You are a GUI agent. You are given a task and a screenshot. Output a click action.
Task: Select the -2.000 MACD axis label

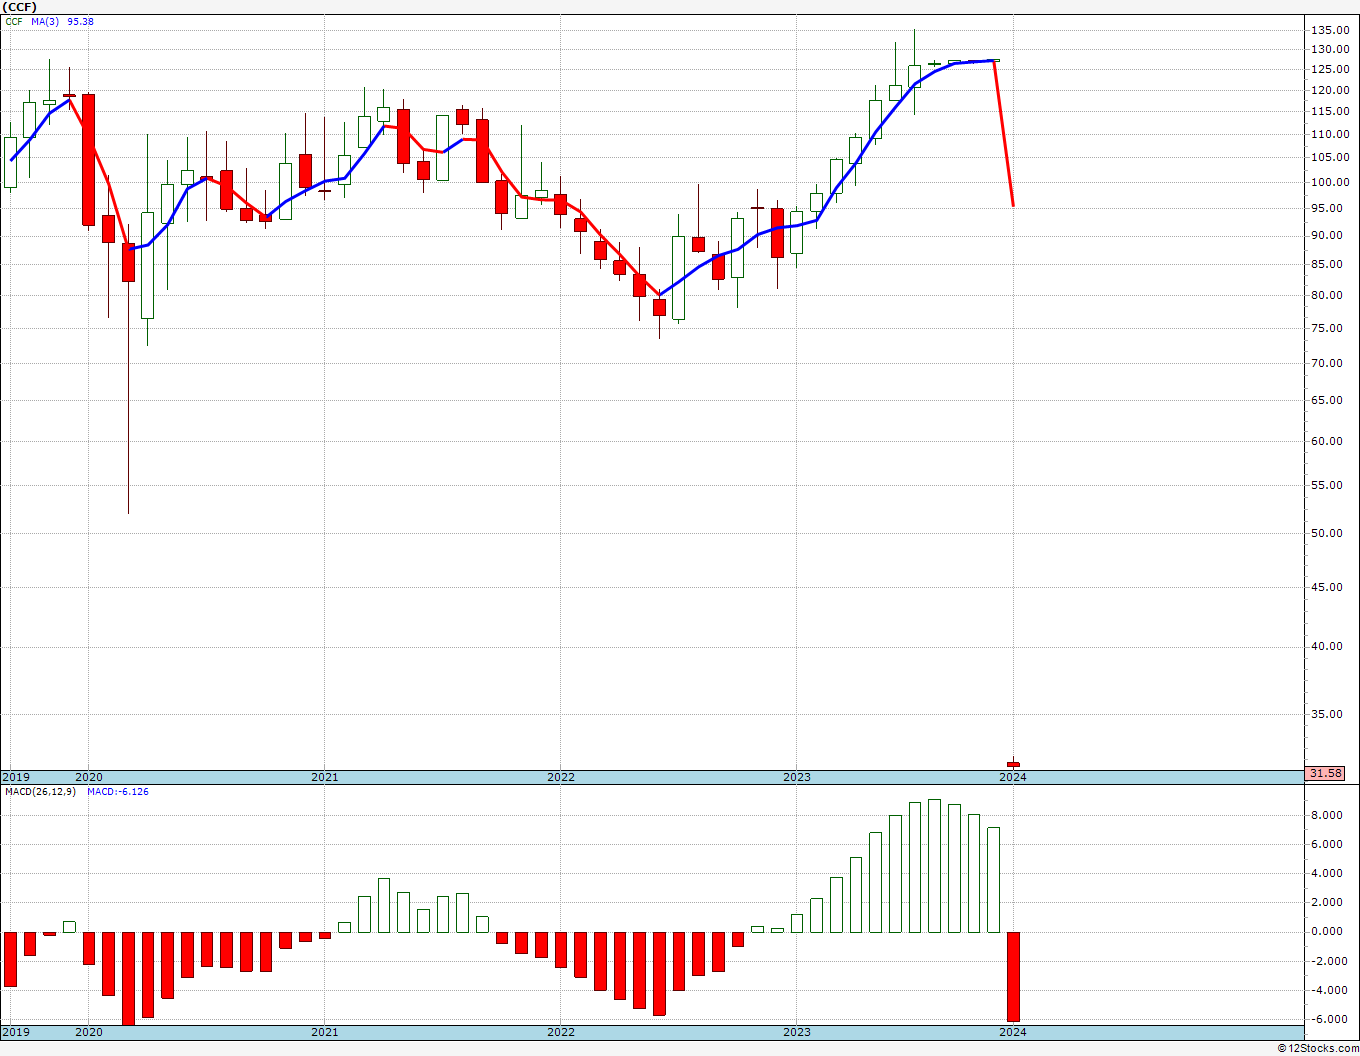click(1327, 961)
